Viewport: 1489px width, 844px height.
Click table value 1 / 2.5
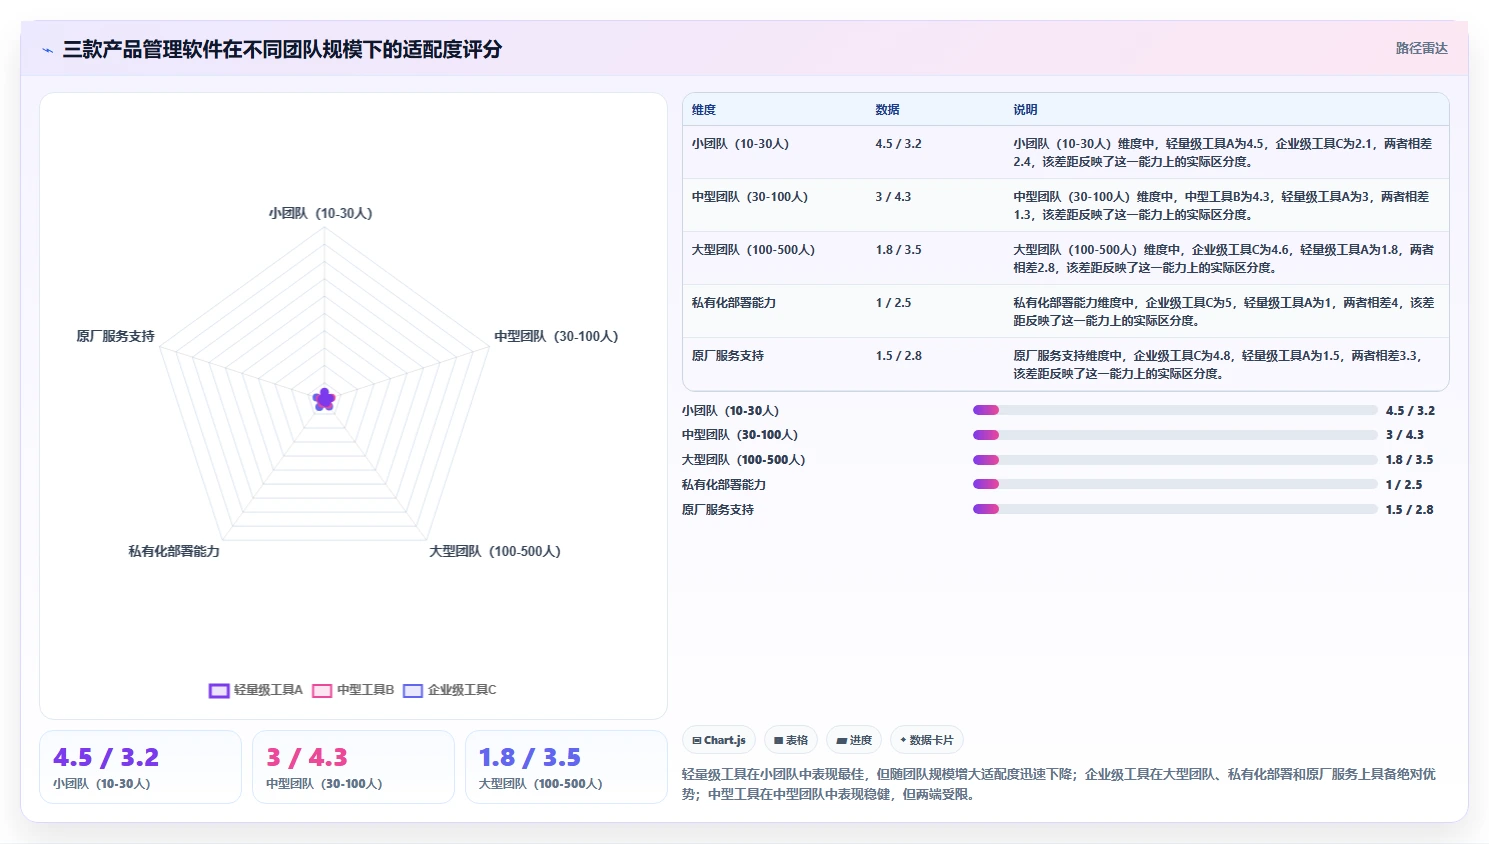click(893, 303)
